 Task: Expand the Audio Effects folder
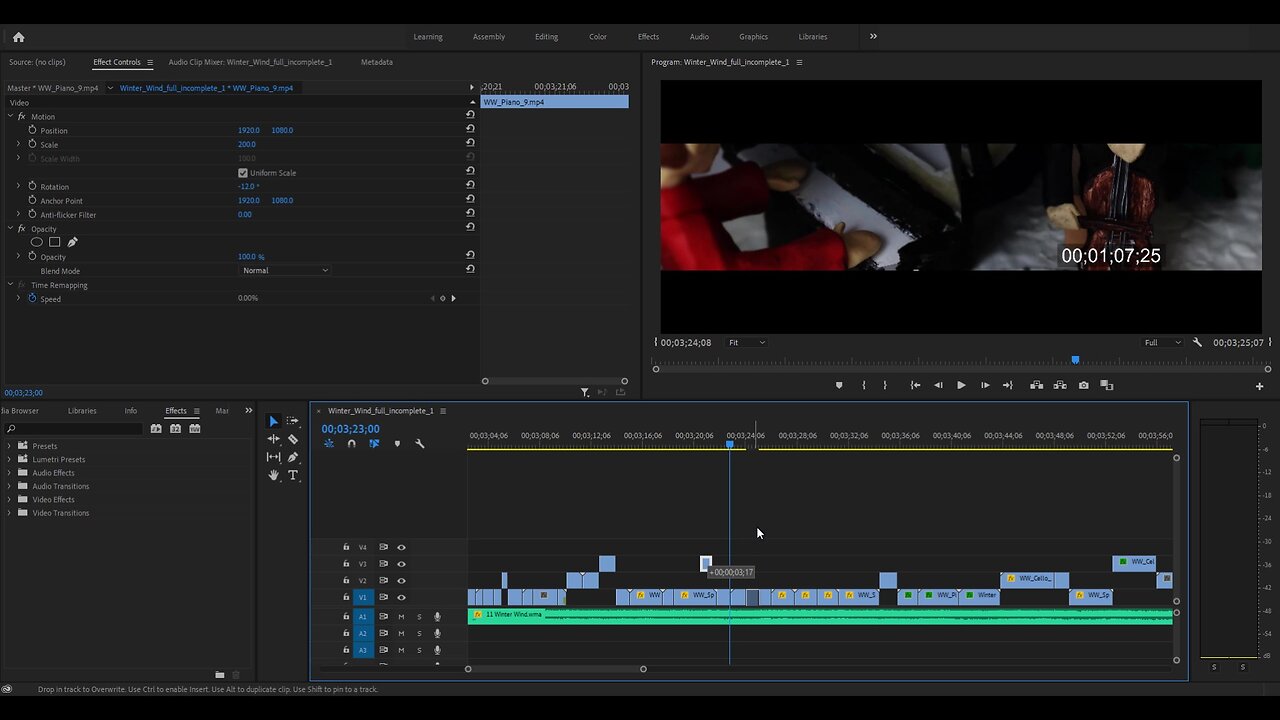point(11,473)
